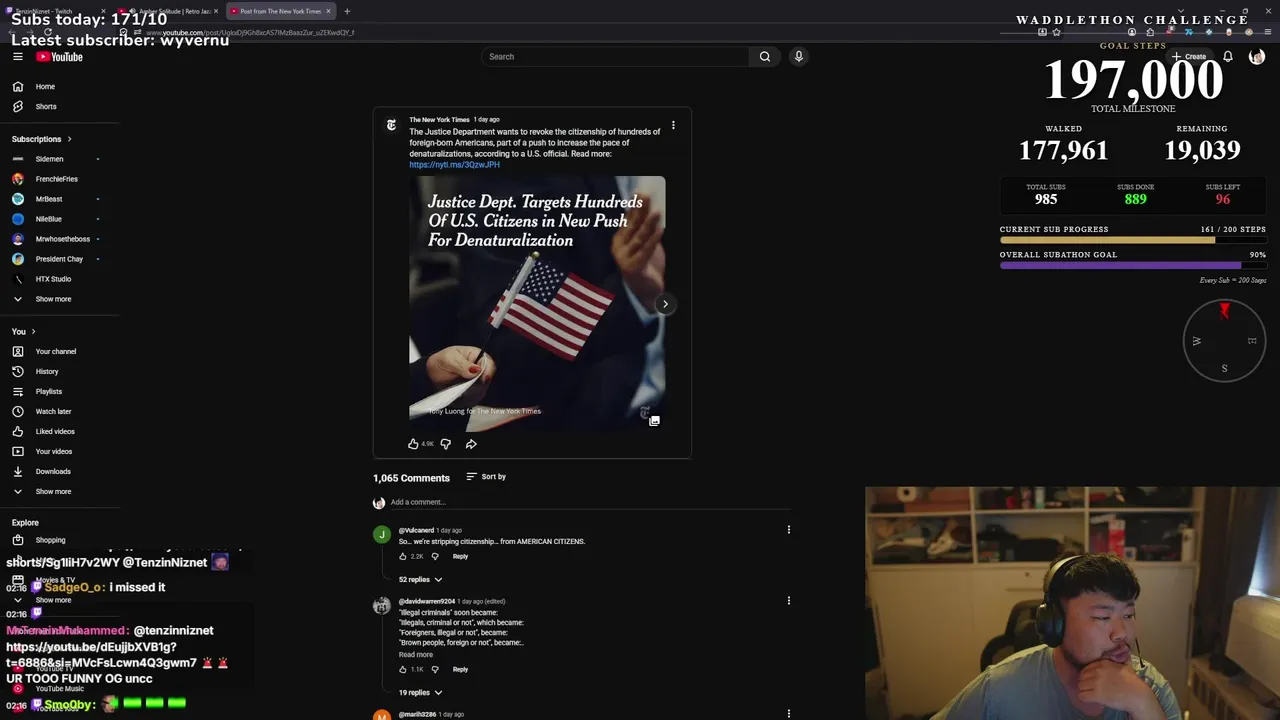This screenshot has height=720, width=1280.
Task: Open the @Vulcanerd commenter avatar
Action: tap(381, 535)
